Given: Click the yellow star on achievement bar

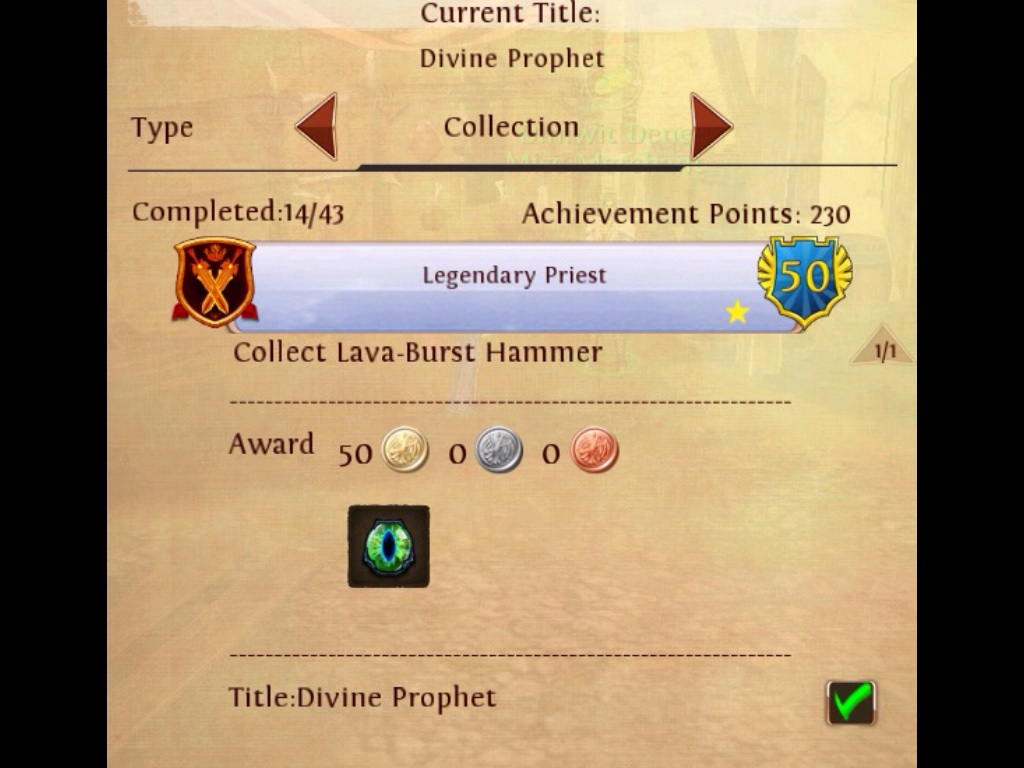Looking at the screenshot, I should 737,312.
